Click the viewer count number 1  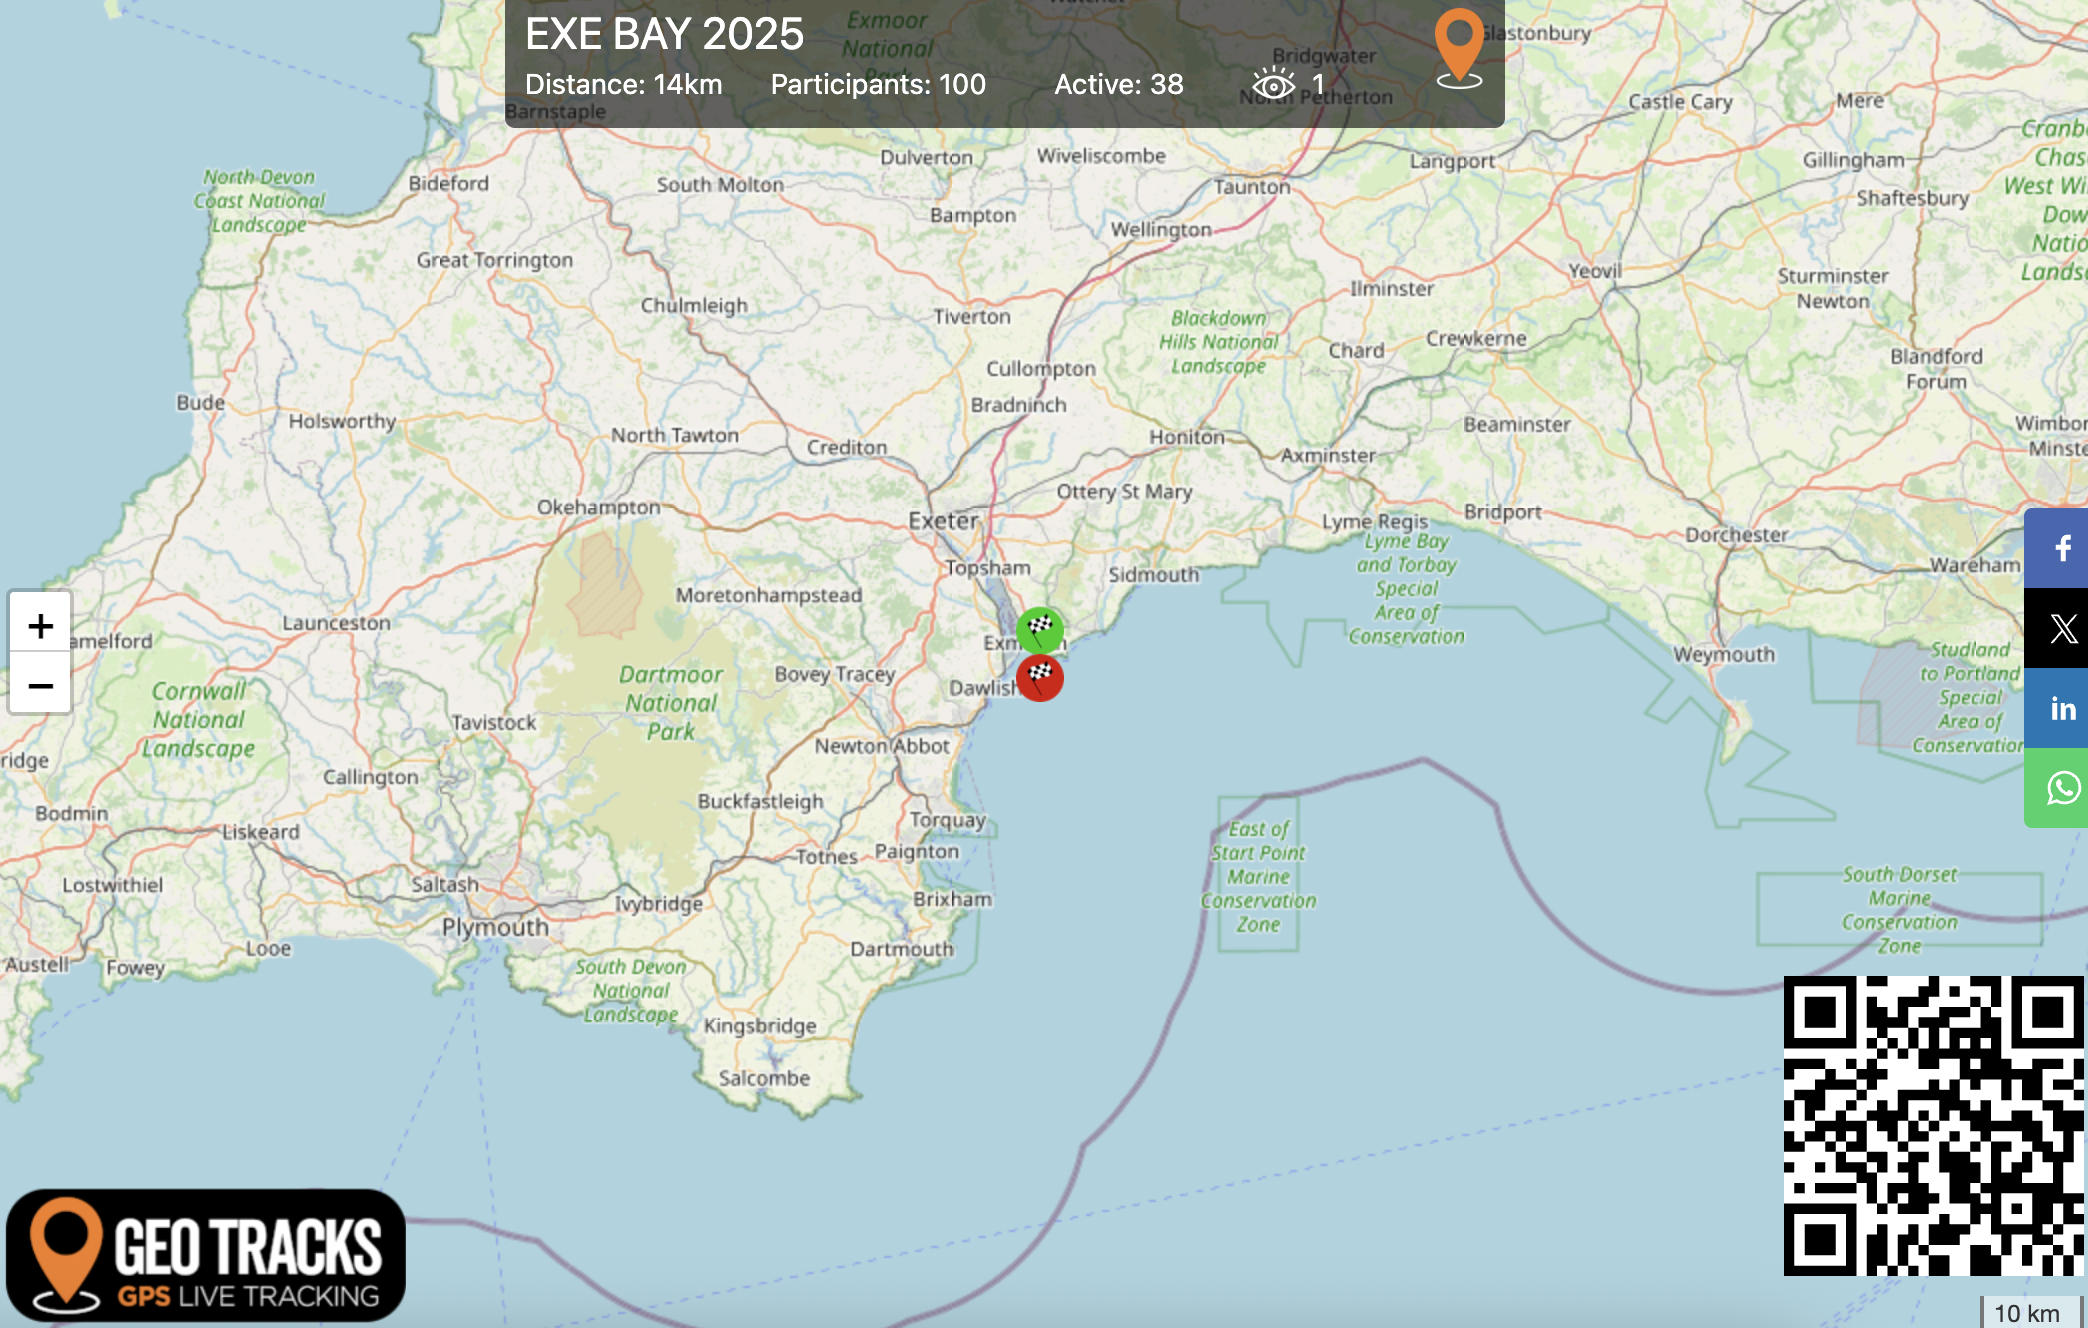(1318, 84)
